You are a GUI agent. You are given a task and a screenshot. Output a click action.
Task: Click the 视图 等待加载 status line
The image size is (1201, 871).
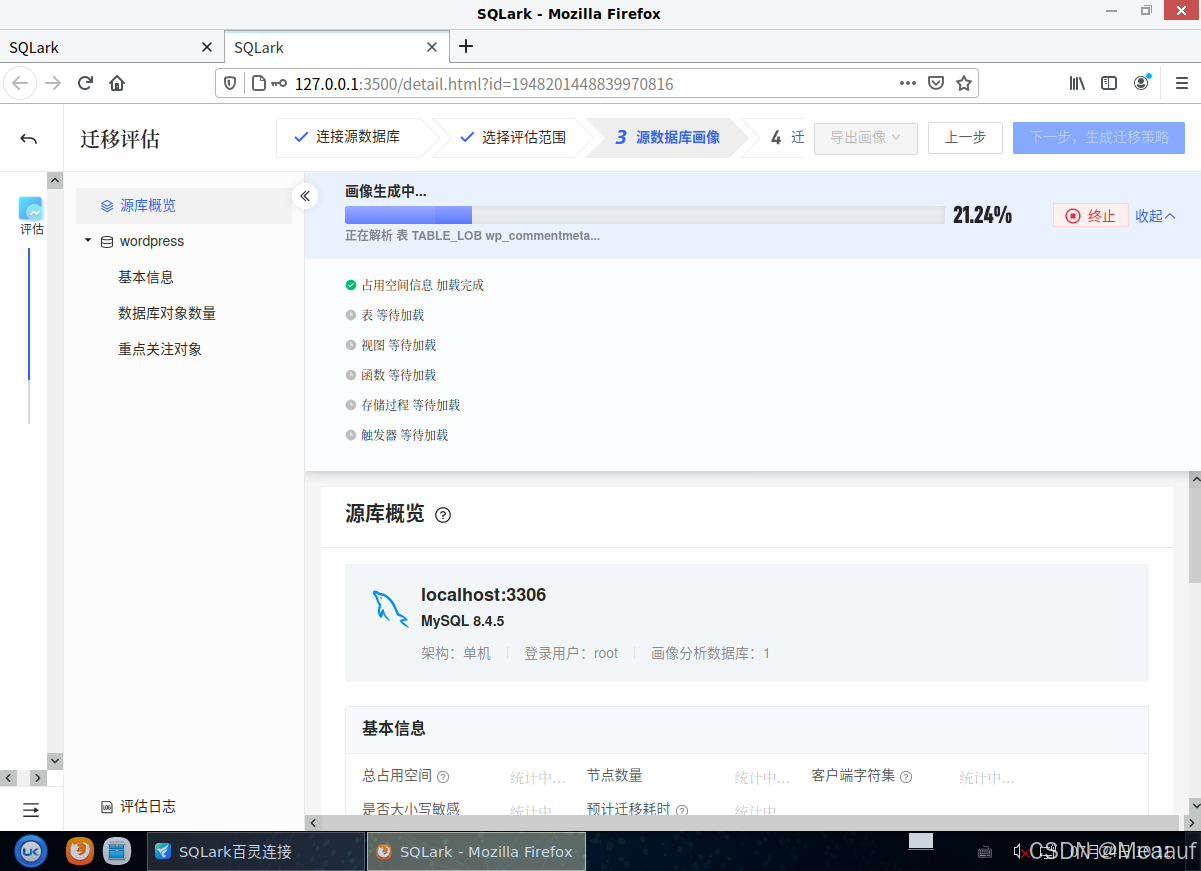pos(391,345)
